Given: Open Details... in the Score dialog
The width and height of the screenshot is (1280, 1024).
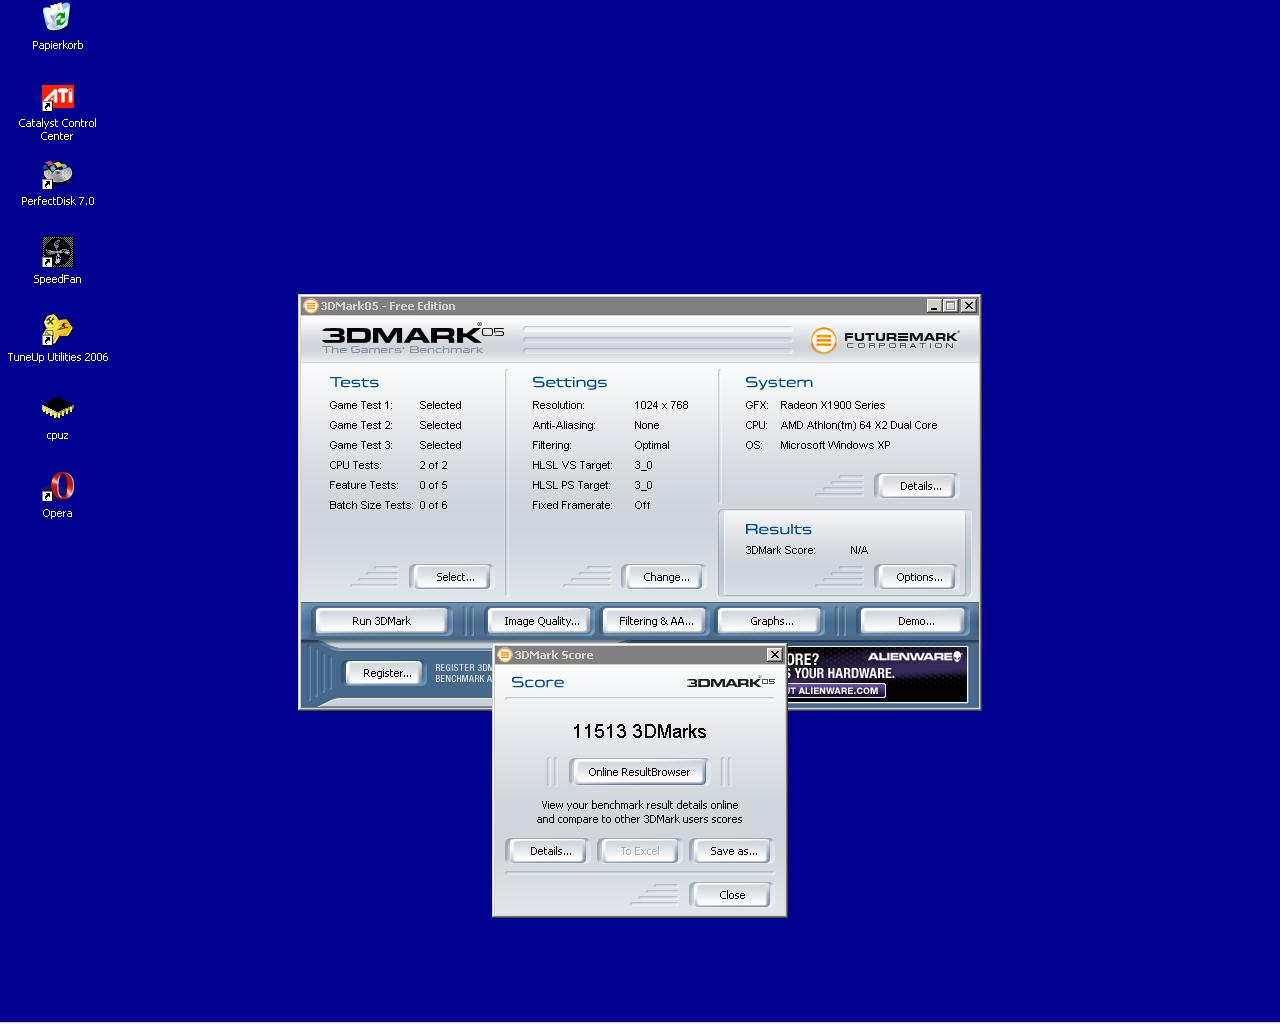Looking at the screenshot, I should point(550,851).
